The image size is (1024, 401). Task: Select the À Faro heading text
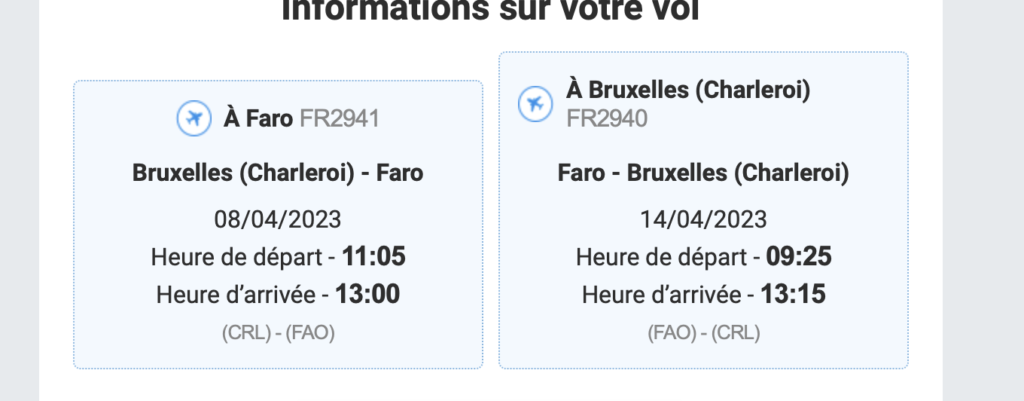(258, 119)
